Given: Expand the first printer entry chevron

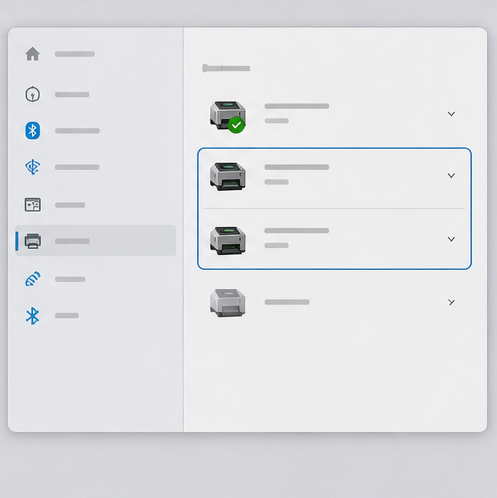Looking at the screenshot, I should tap(451, 114).
